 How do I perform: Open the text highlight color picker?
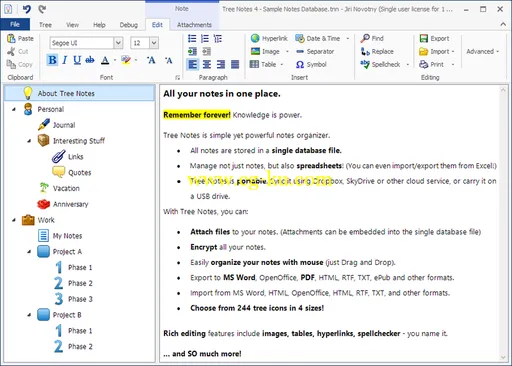click(136, 60)
